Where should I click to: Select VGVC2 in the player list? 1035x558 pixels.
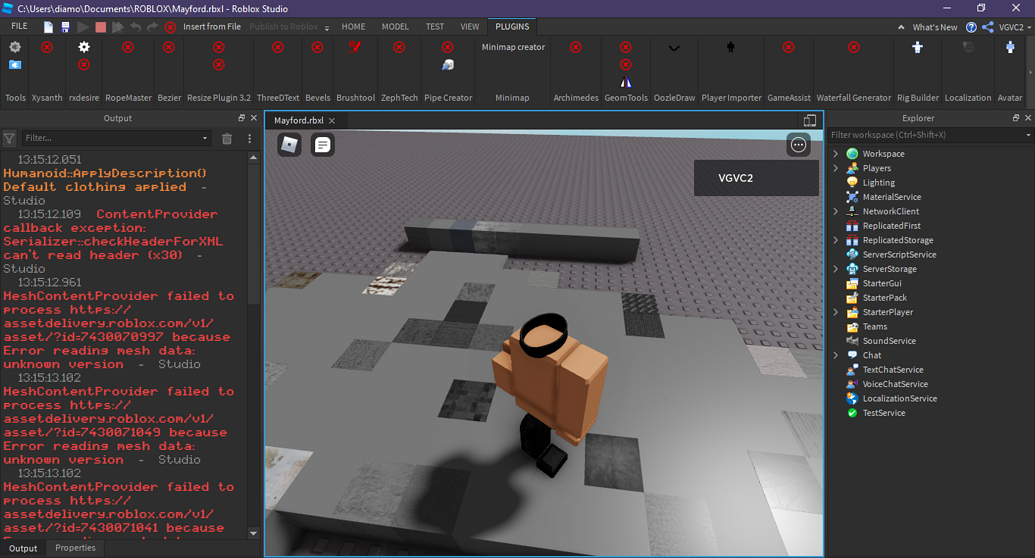(756, 178)
